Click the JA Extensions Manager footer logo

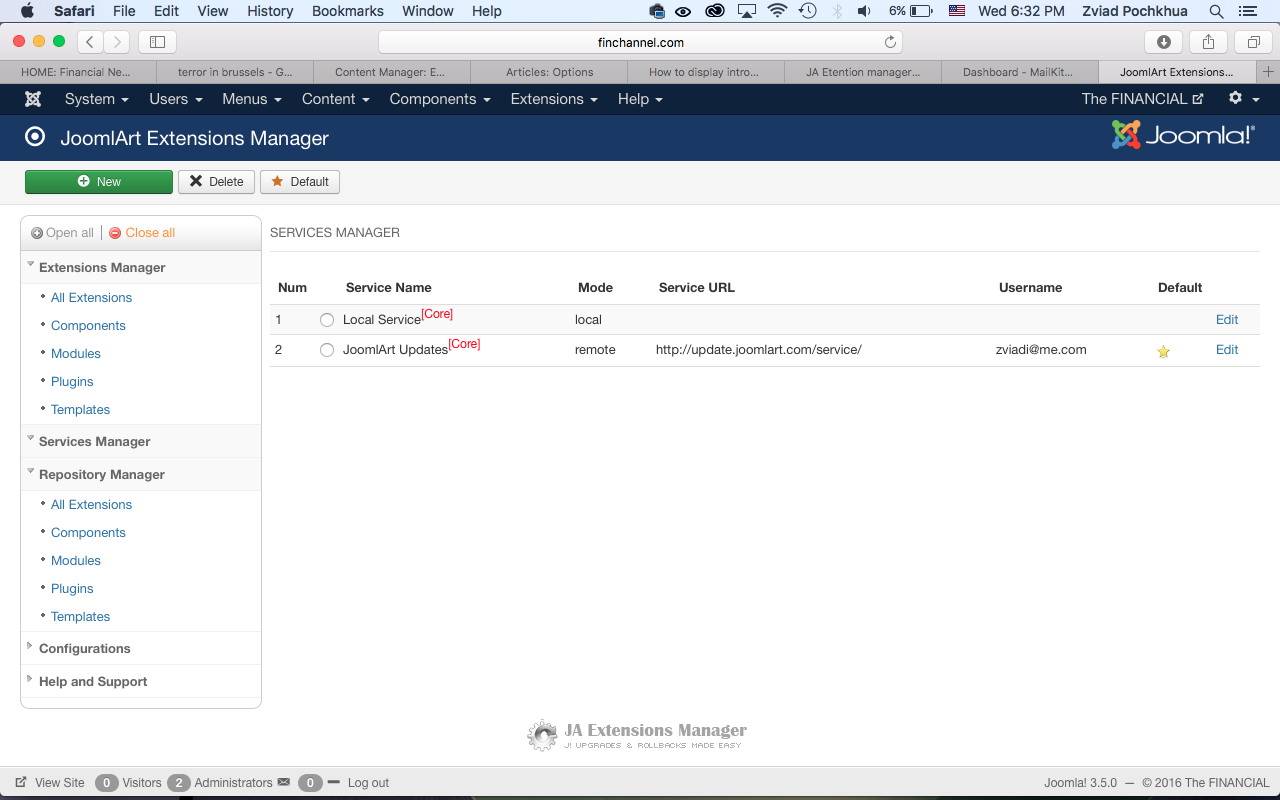click(637, 735)
